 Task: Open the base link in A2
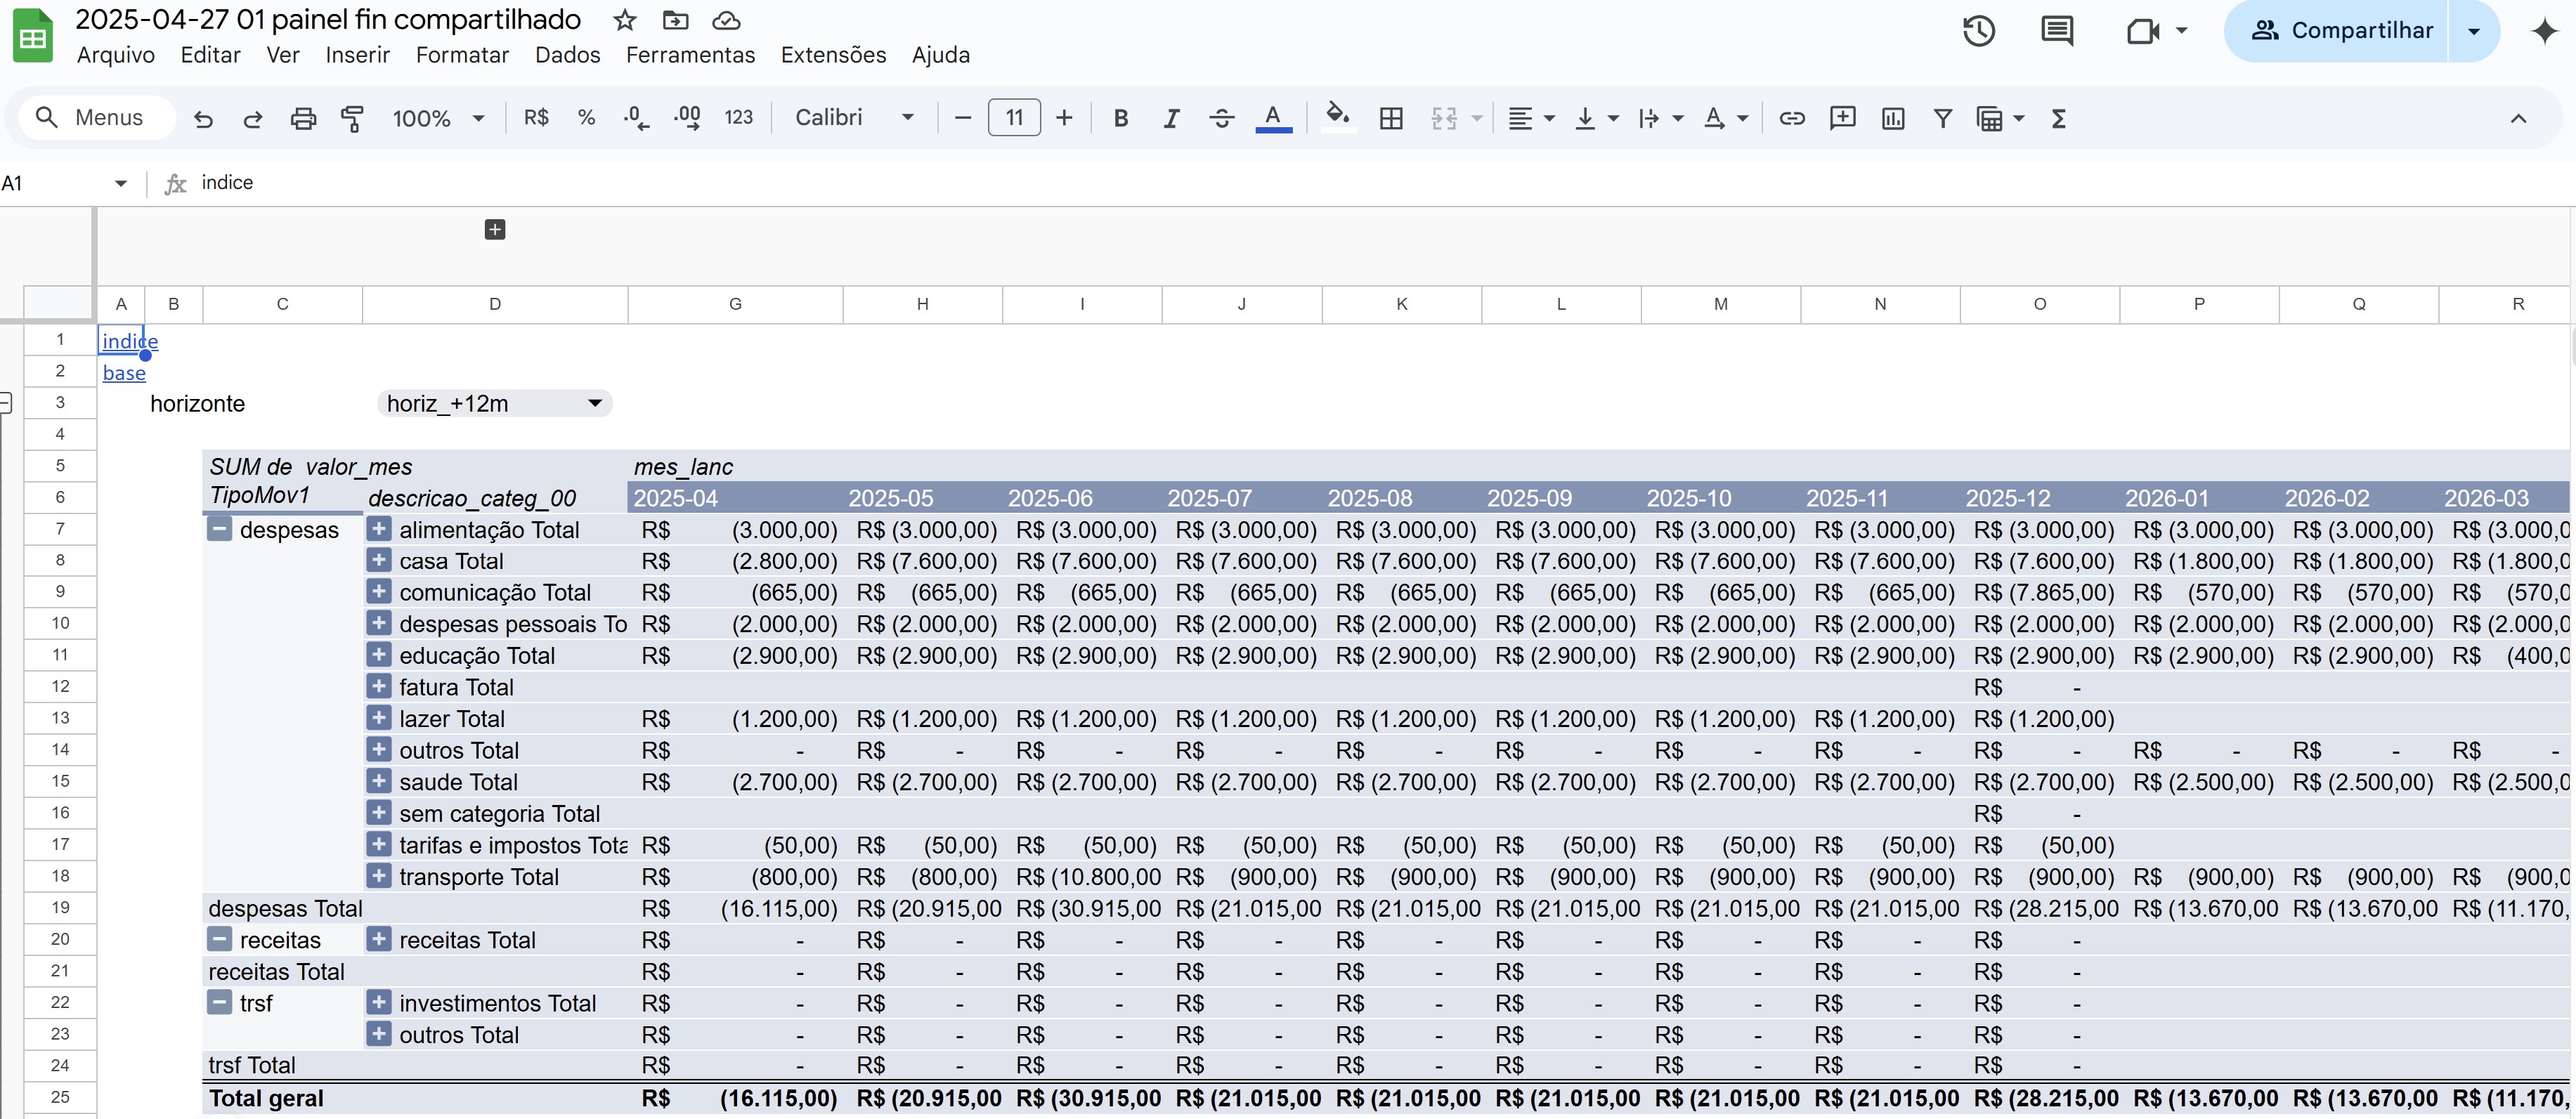point(124,373)
